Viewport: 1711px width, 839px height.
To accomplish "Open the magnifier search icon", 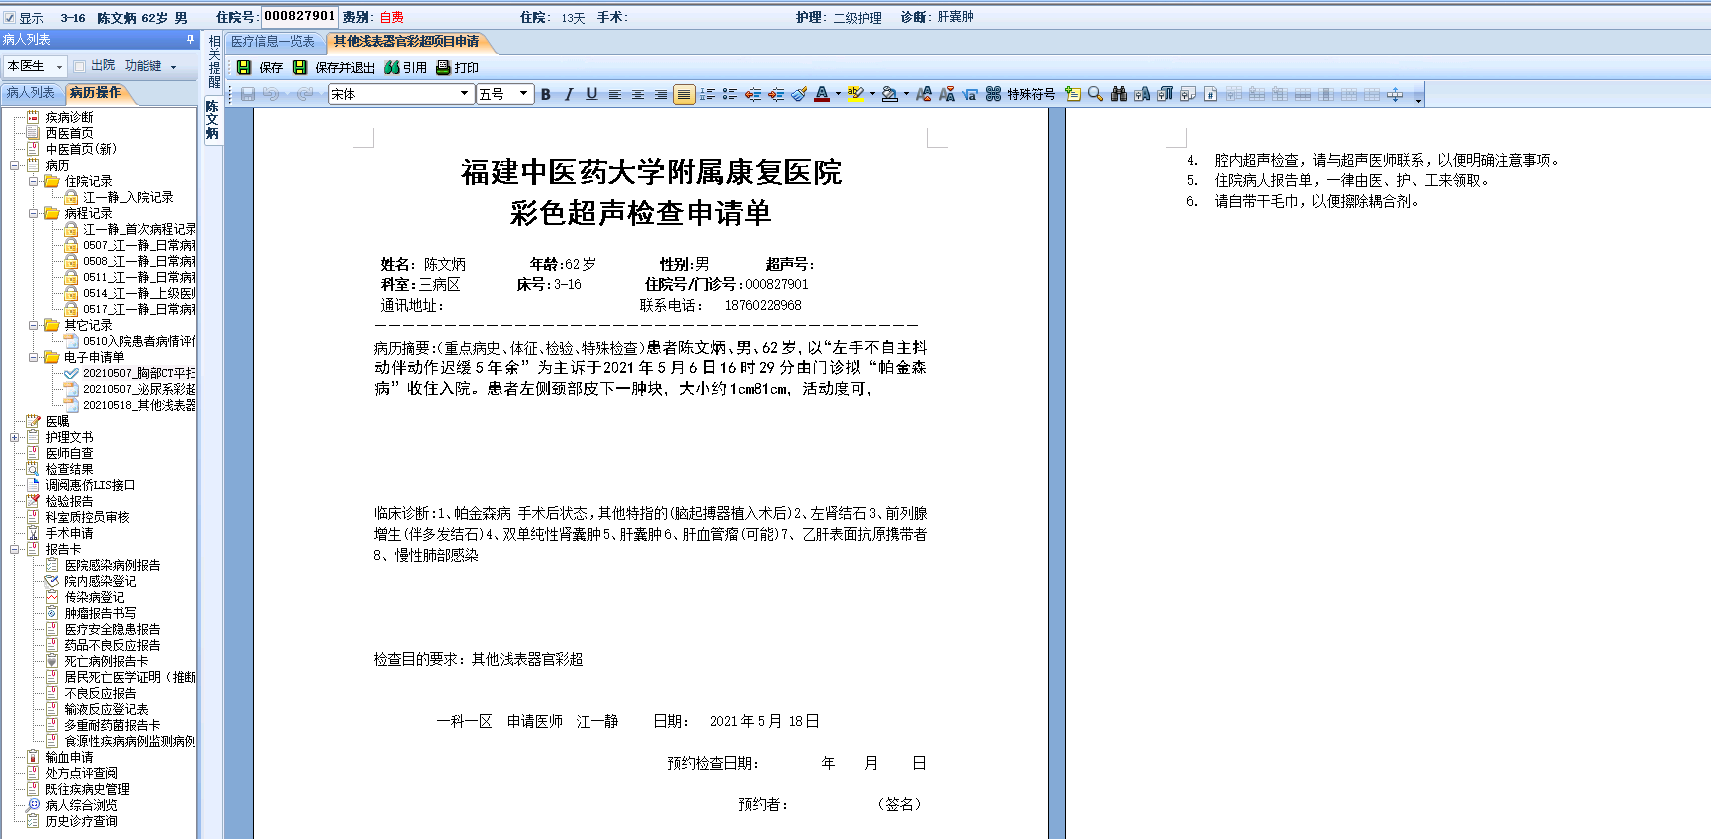I will 1096,94.
